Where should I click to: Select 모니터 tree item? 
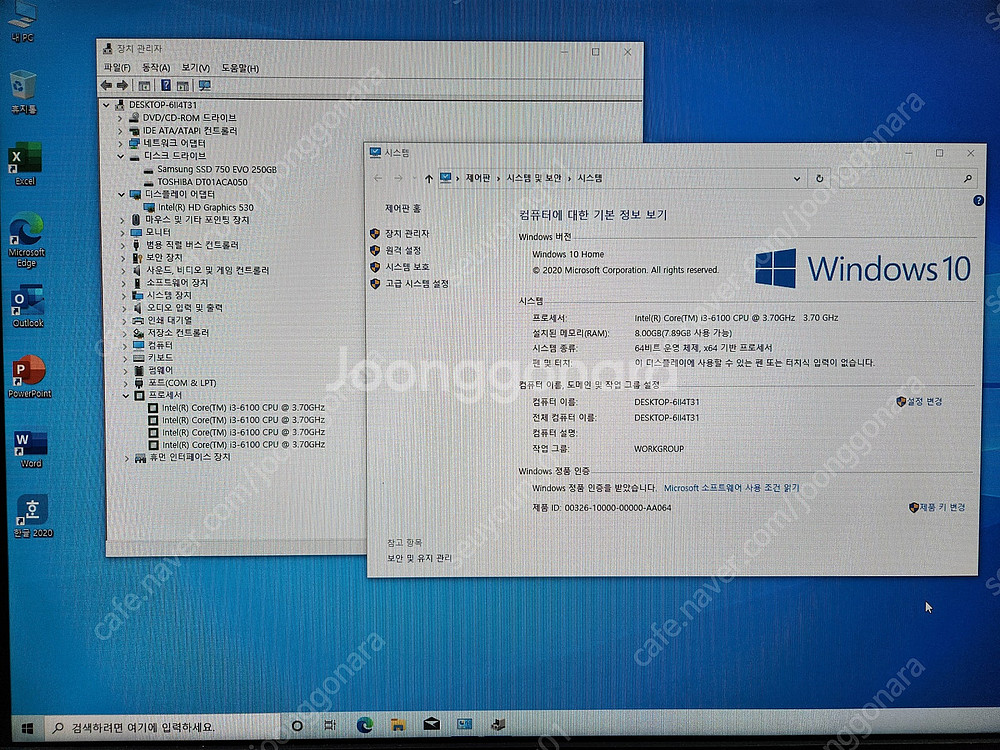pyautogui.click(x=158, y=232)
